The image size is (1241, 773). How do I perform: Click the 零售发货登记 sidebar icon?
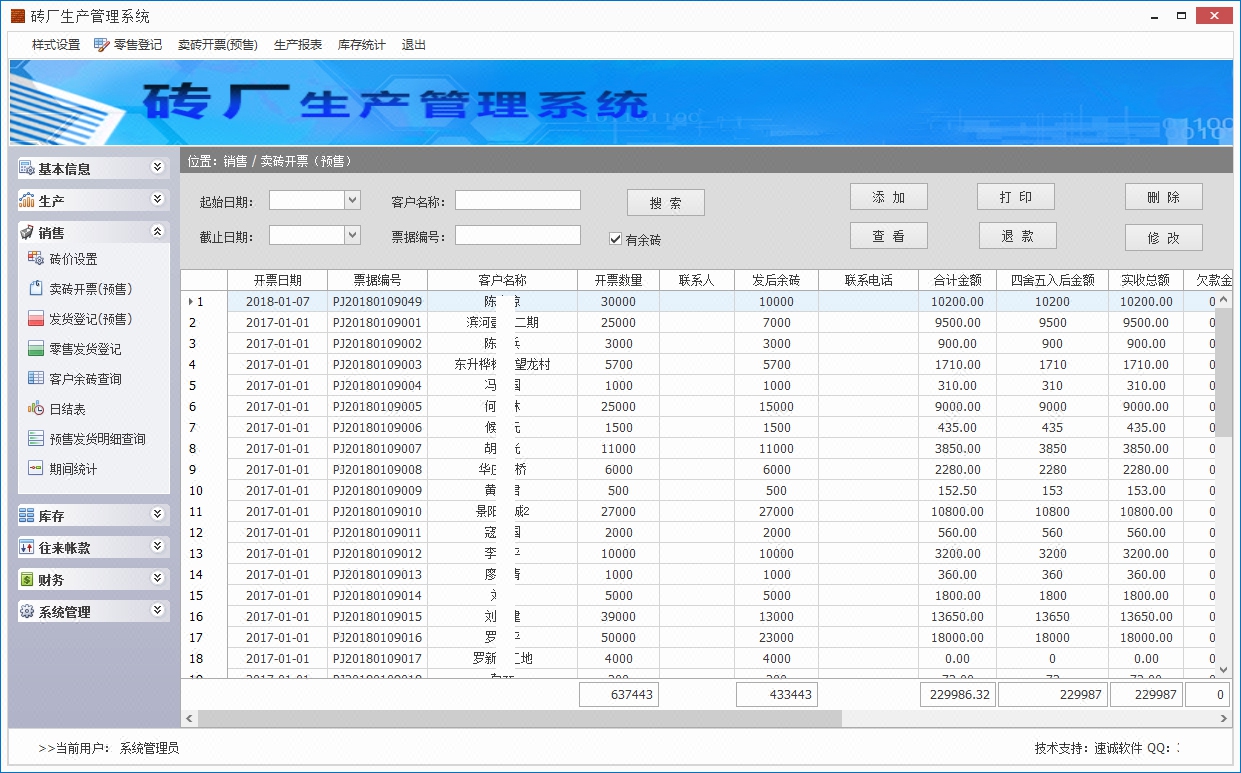(36, 349)
